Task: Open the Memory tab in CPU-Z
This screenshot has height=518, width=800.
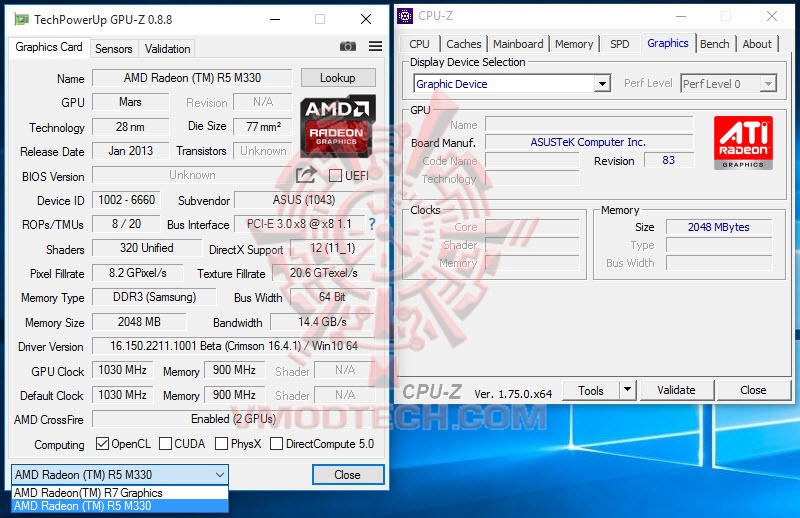Action: [x=574, y=44]
